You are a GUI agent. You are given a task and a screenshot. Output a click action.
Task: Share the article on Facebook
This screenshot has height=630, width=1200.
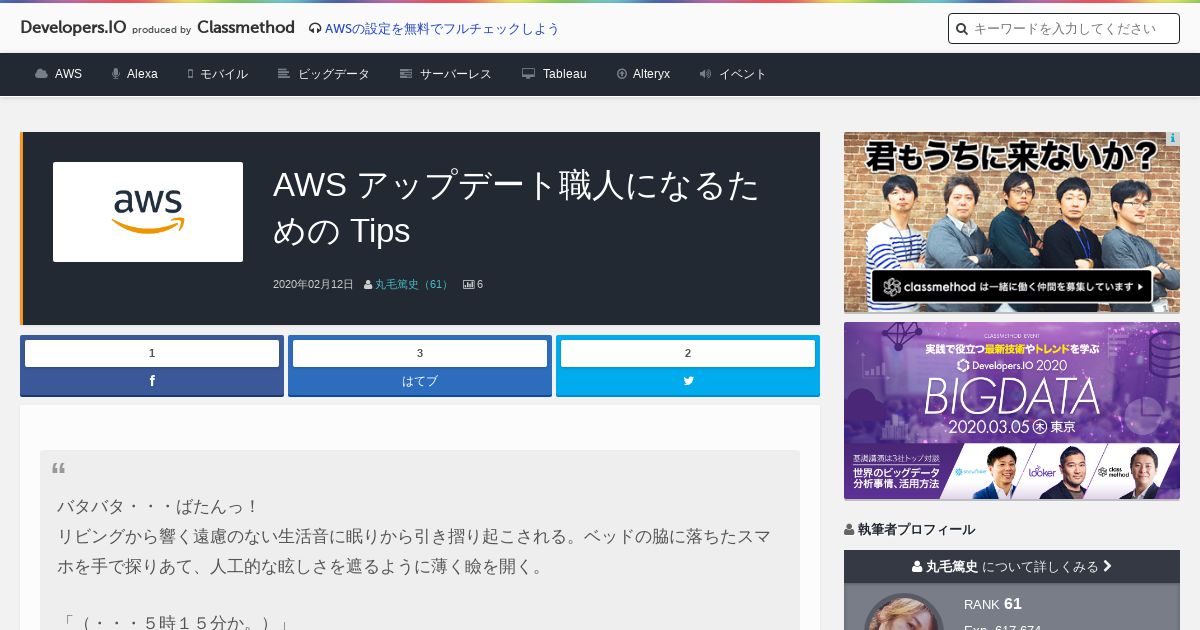152,381
